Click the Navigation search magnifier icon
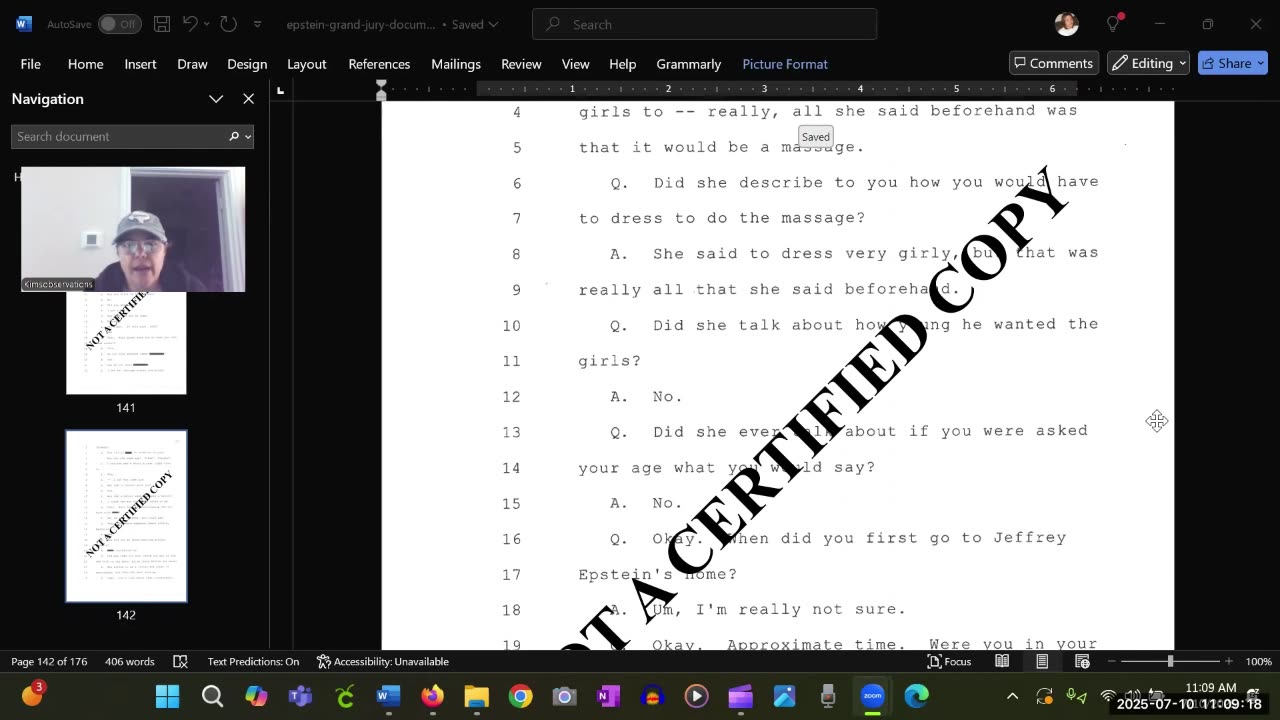Viewport: 1280px width, 720px height. click(x=234, y=136)
